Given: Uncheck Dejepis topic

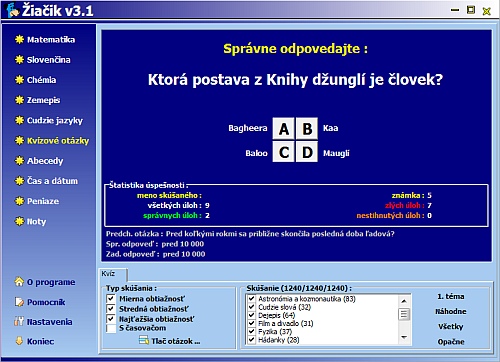Looking at the screenshot, I should (x=252, y=315).
